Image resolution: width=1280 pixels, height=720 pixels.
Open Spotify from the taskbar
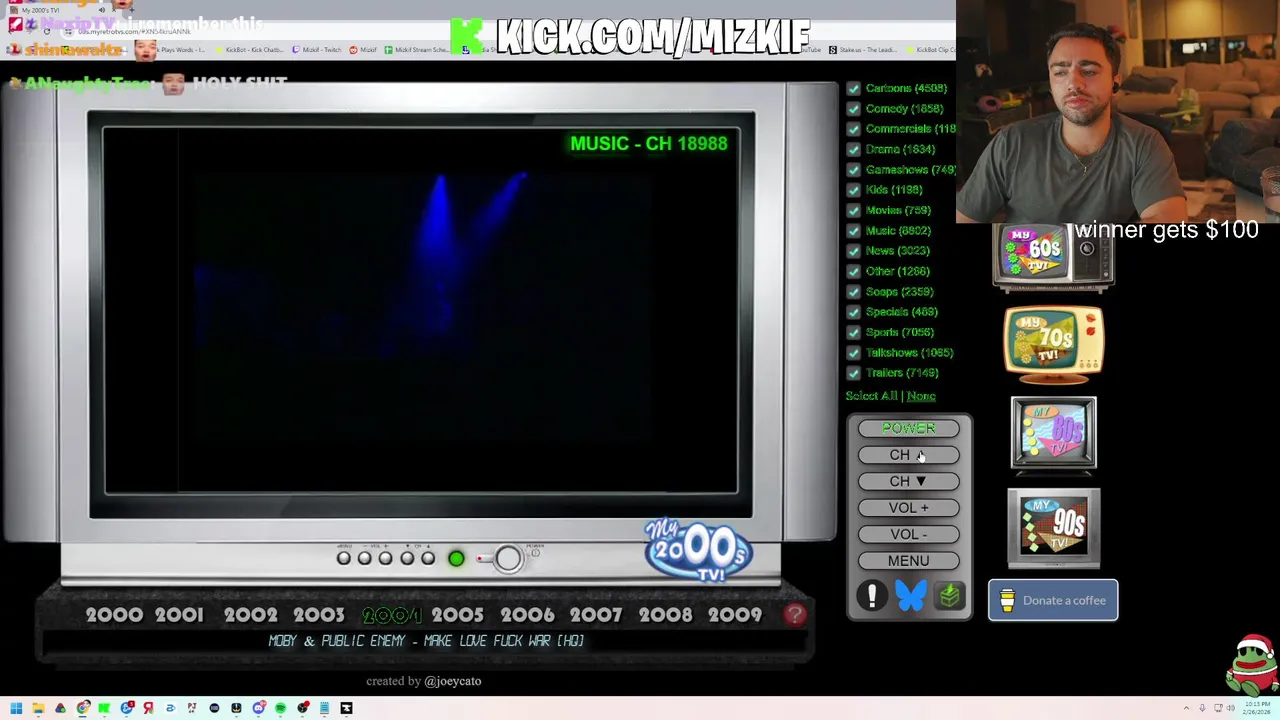click(x=280, y=708)
